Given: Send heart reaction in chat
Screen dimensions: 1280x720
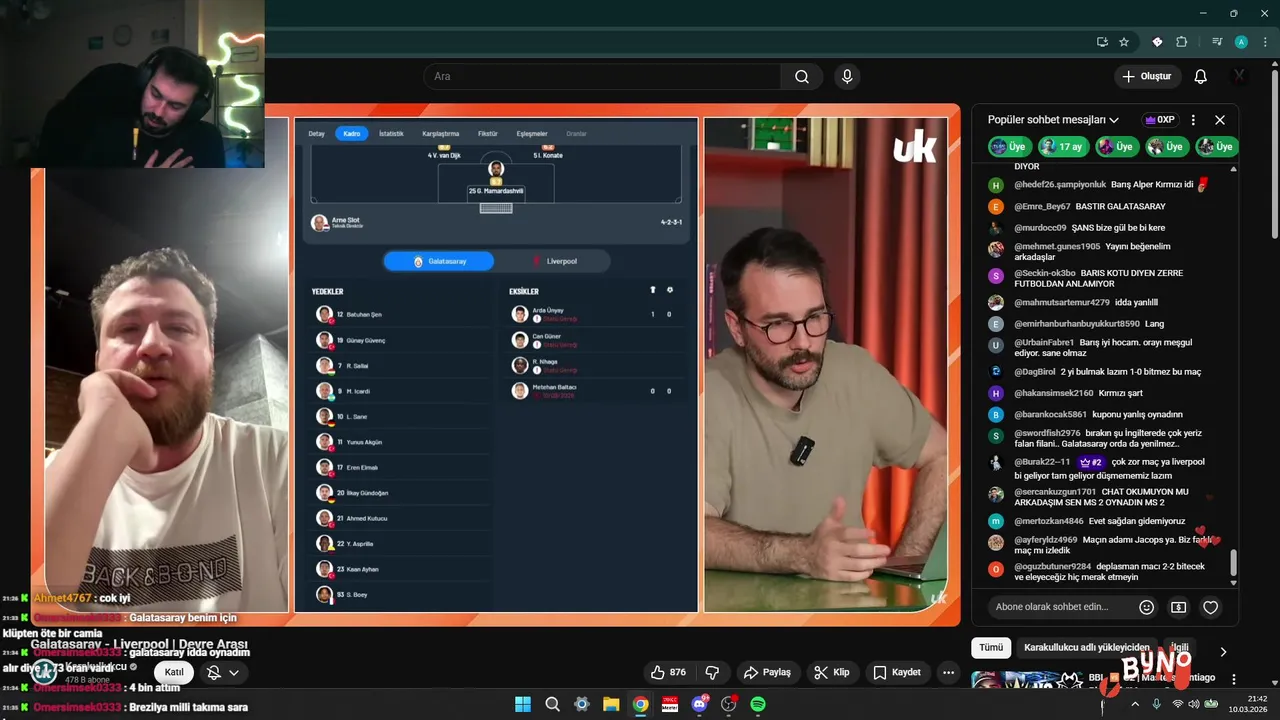Looking at the screenshot, I should (1211, 607).
